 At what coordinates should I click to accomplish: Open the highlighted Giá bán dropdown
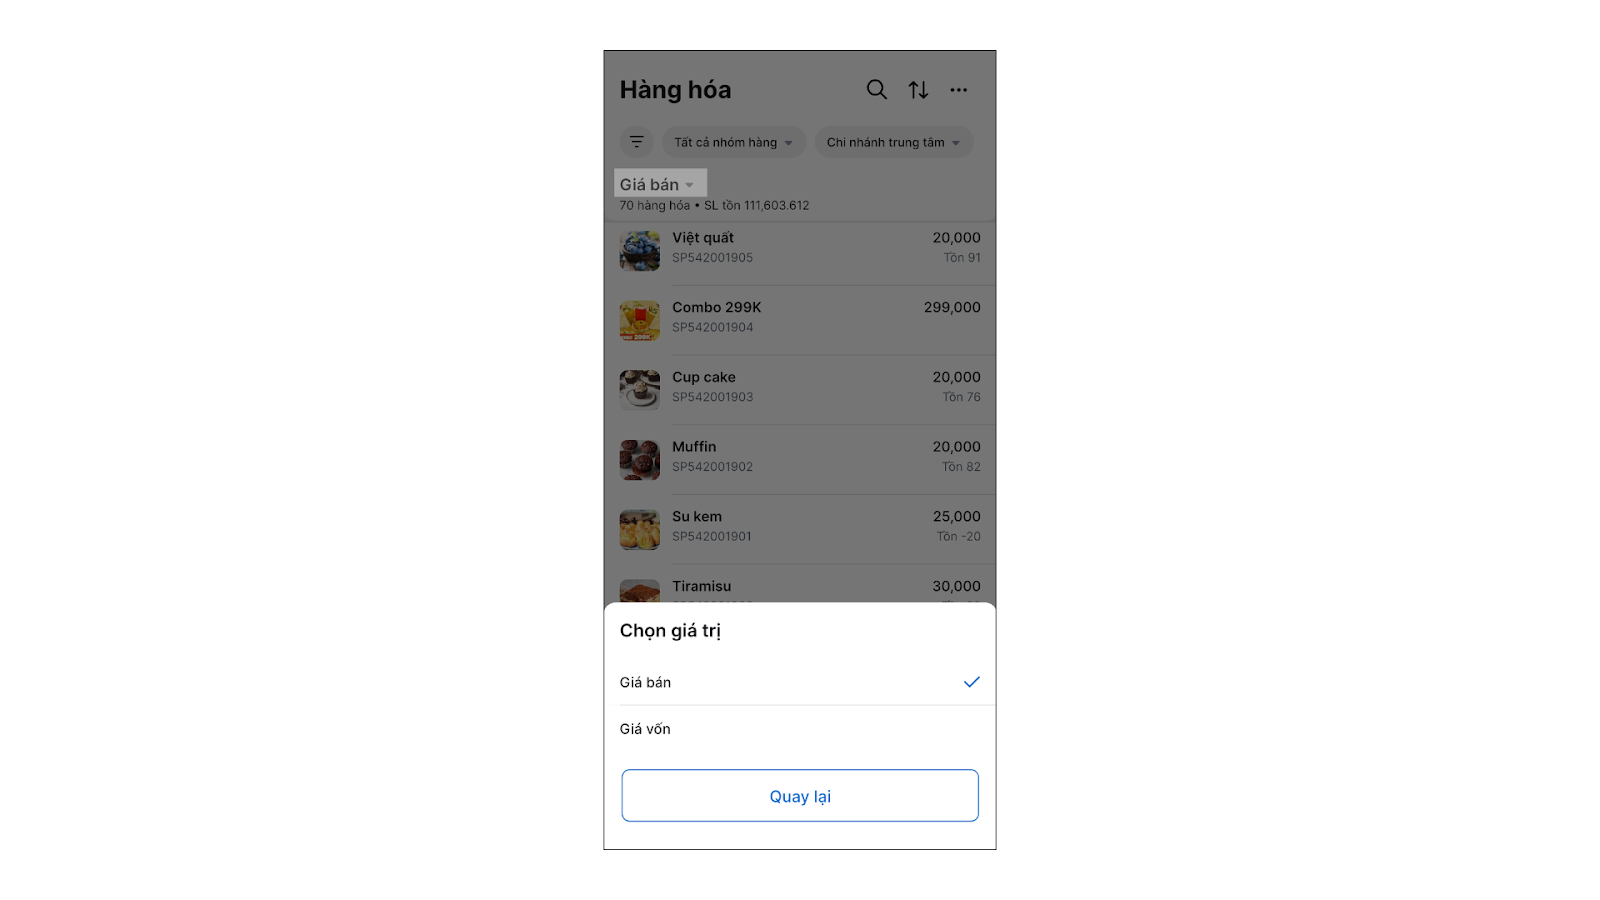point(660,183)
